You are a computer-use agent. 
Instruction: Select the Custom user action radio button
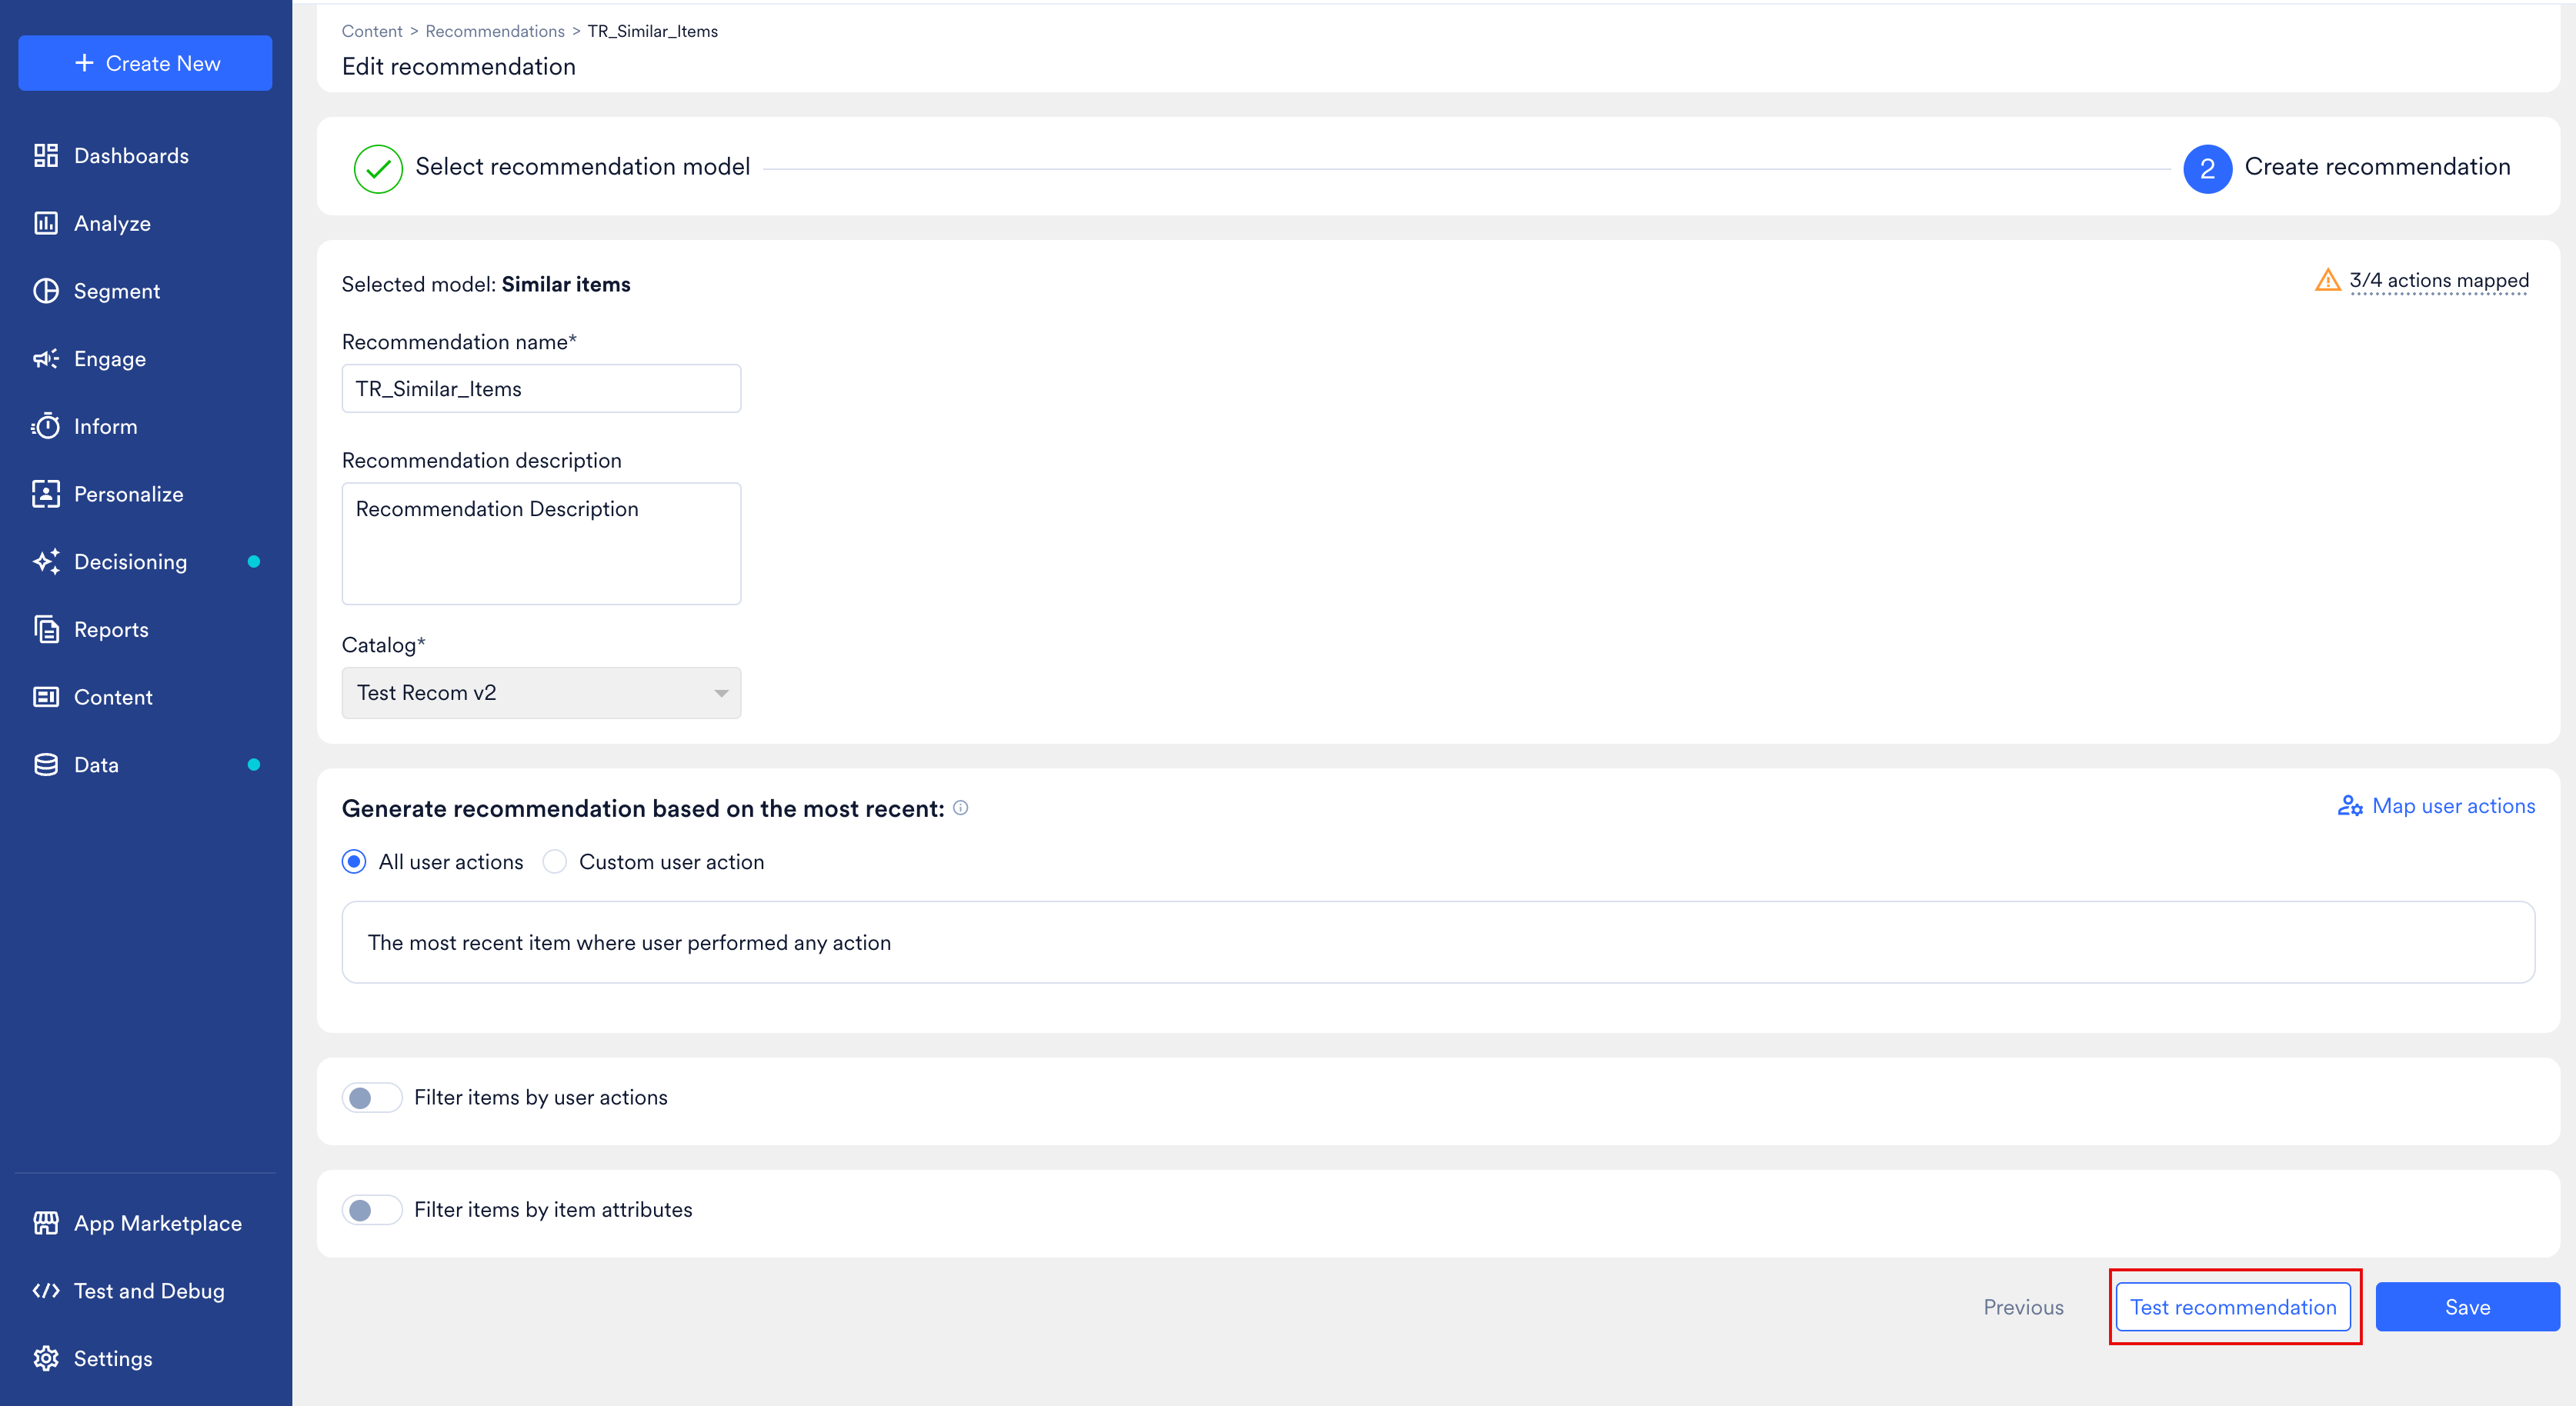tap(554, 861)
